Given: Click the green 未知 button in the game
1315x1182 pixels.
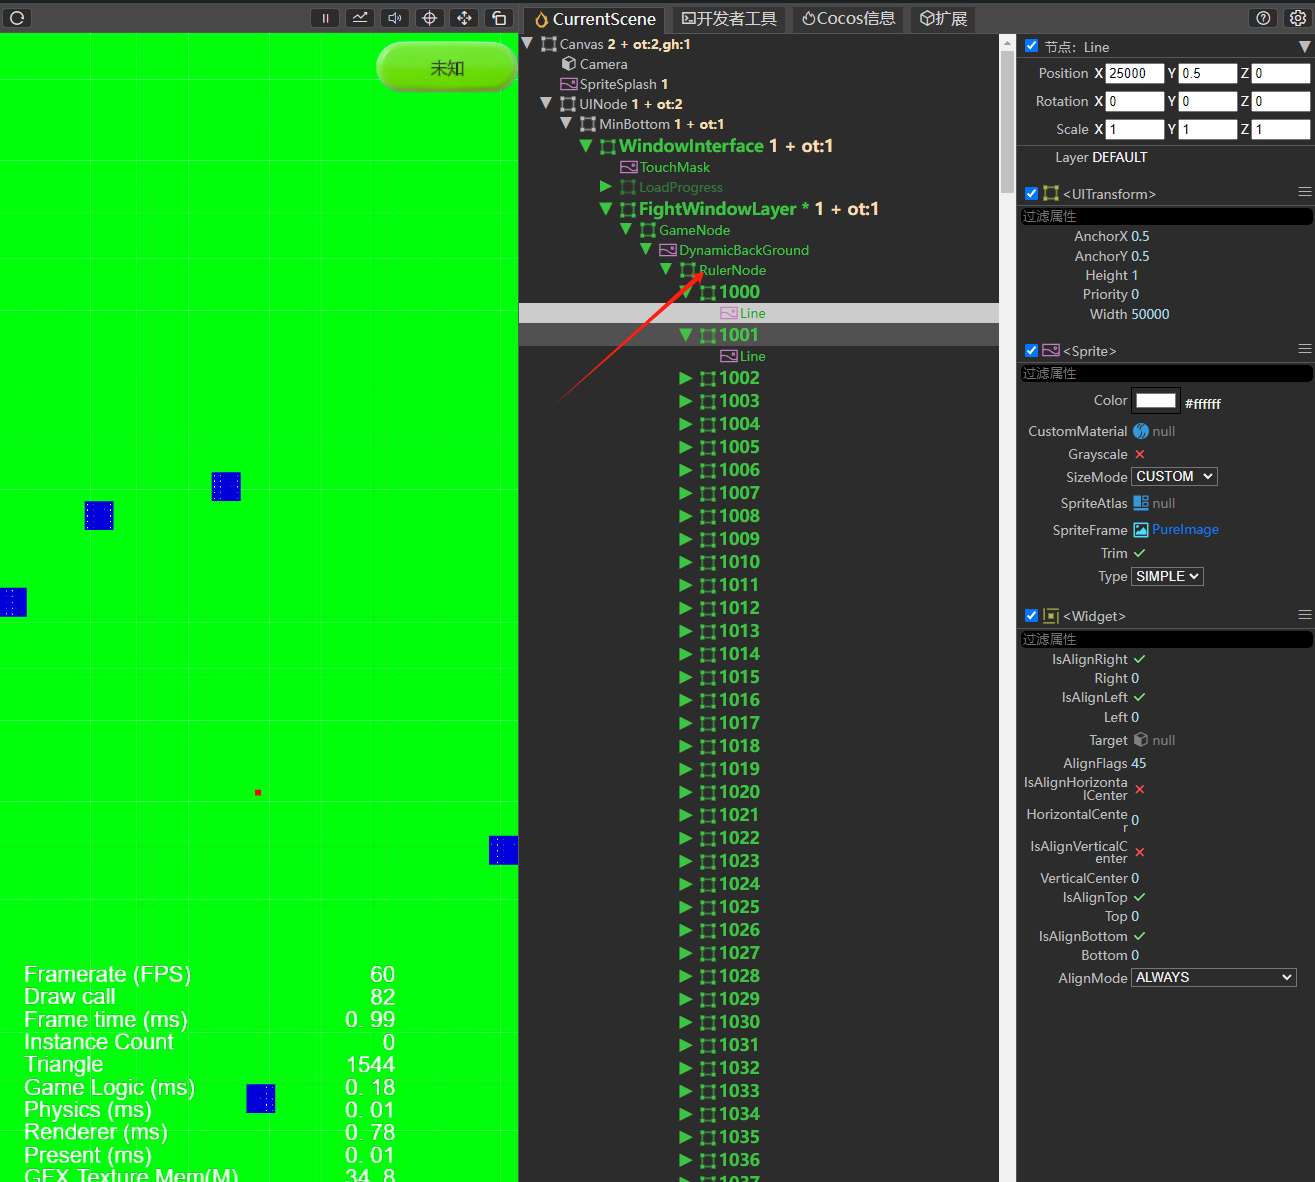Looking at the screenshot, I should [x=447, y=68].
